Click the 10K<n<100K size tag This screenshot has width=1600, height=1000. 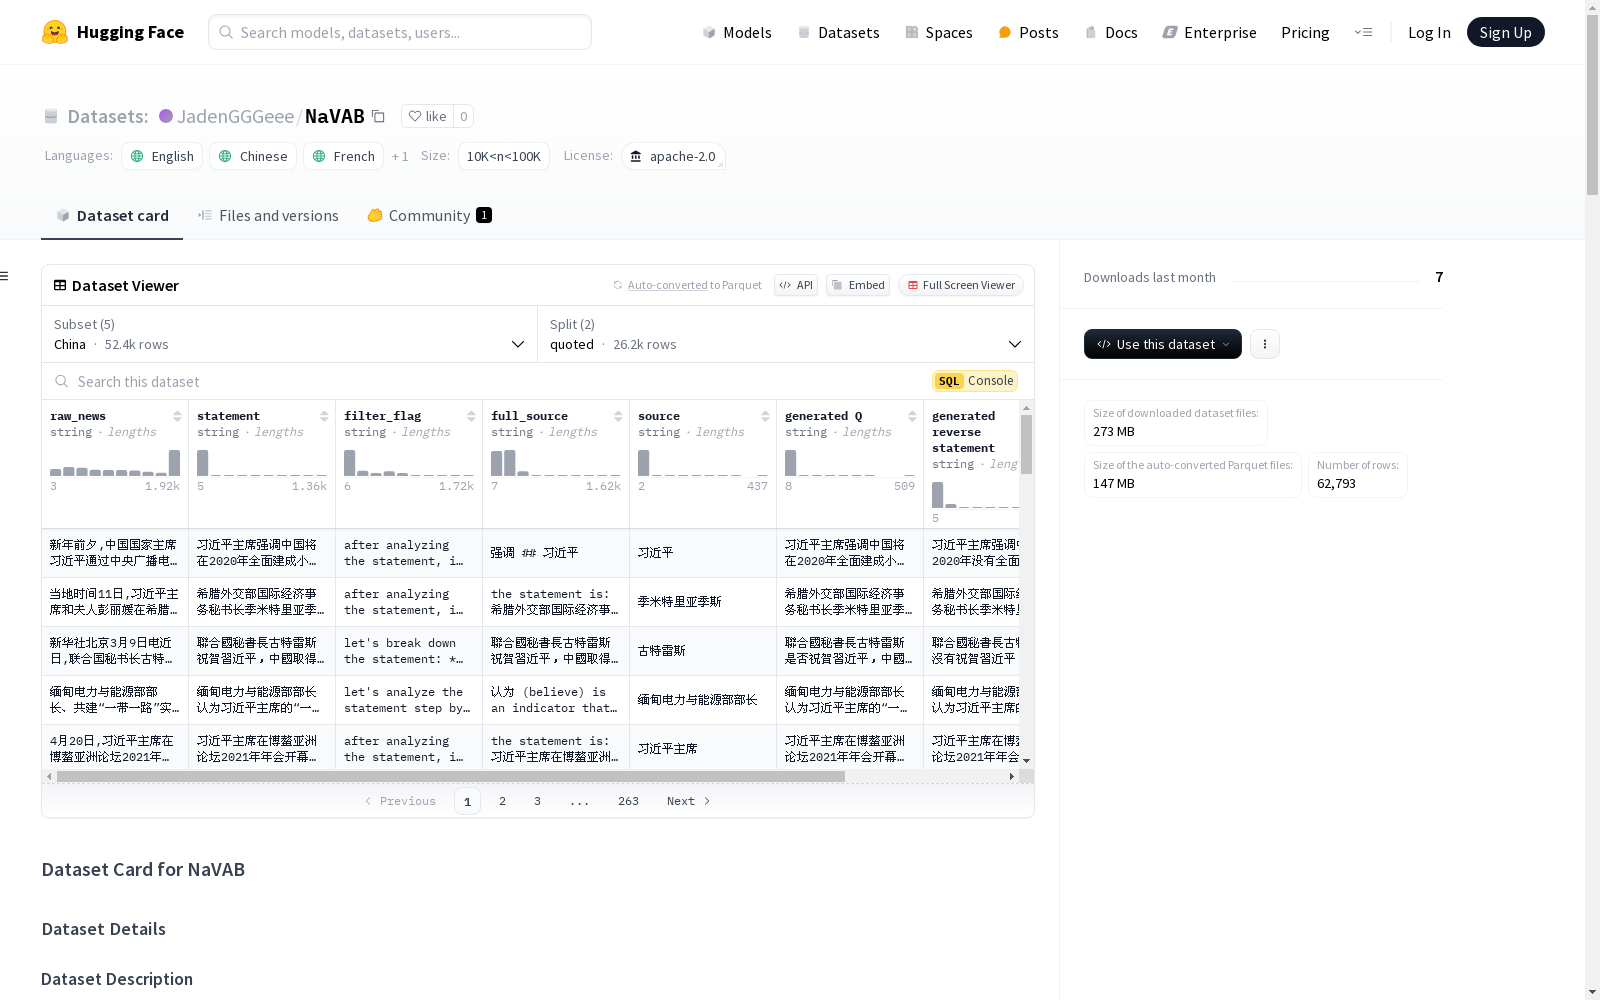coord(503,156)
